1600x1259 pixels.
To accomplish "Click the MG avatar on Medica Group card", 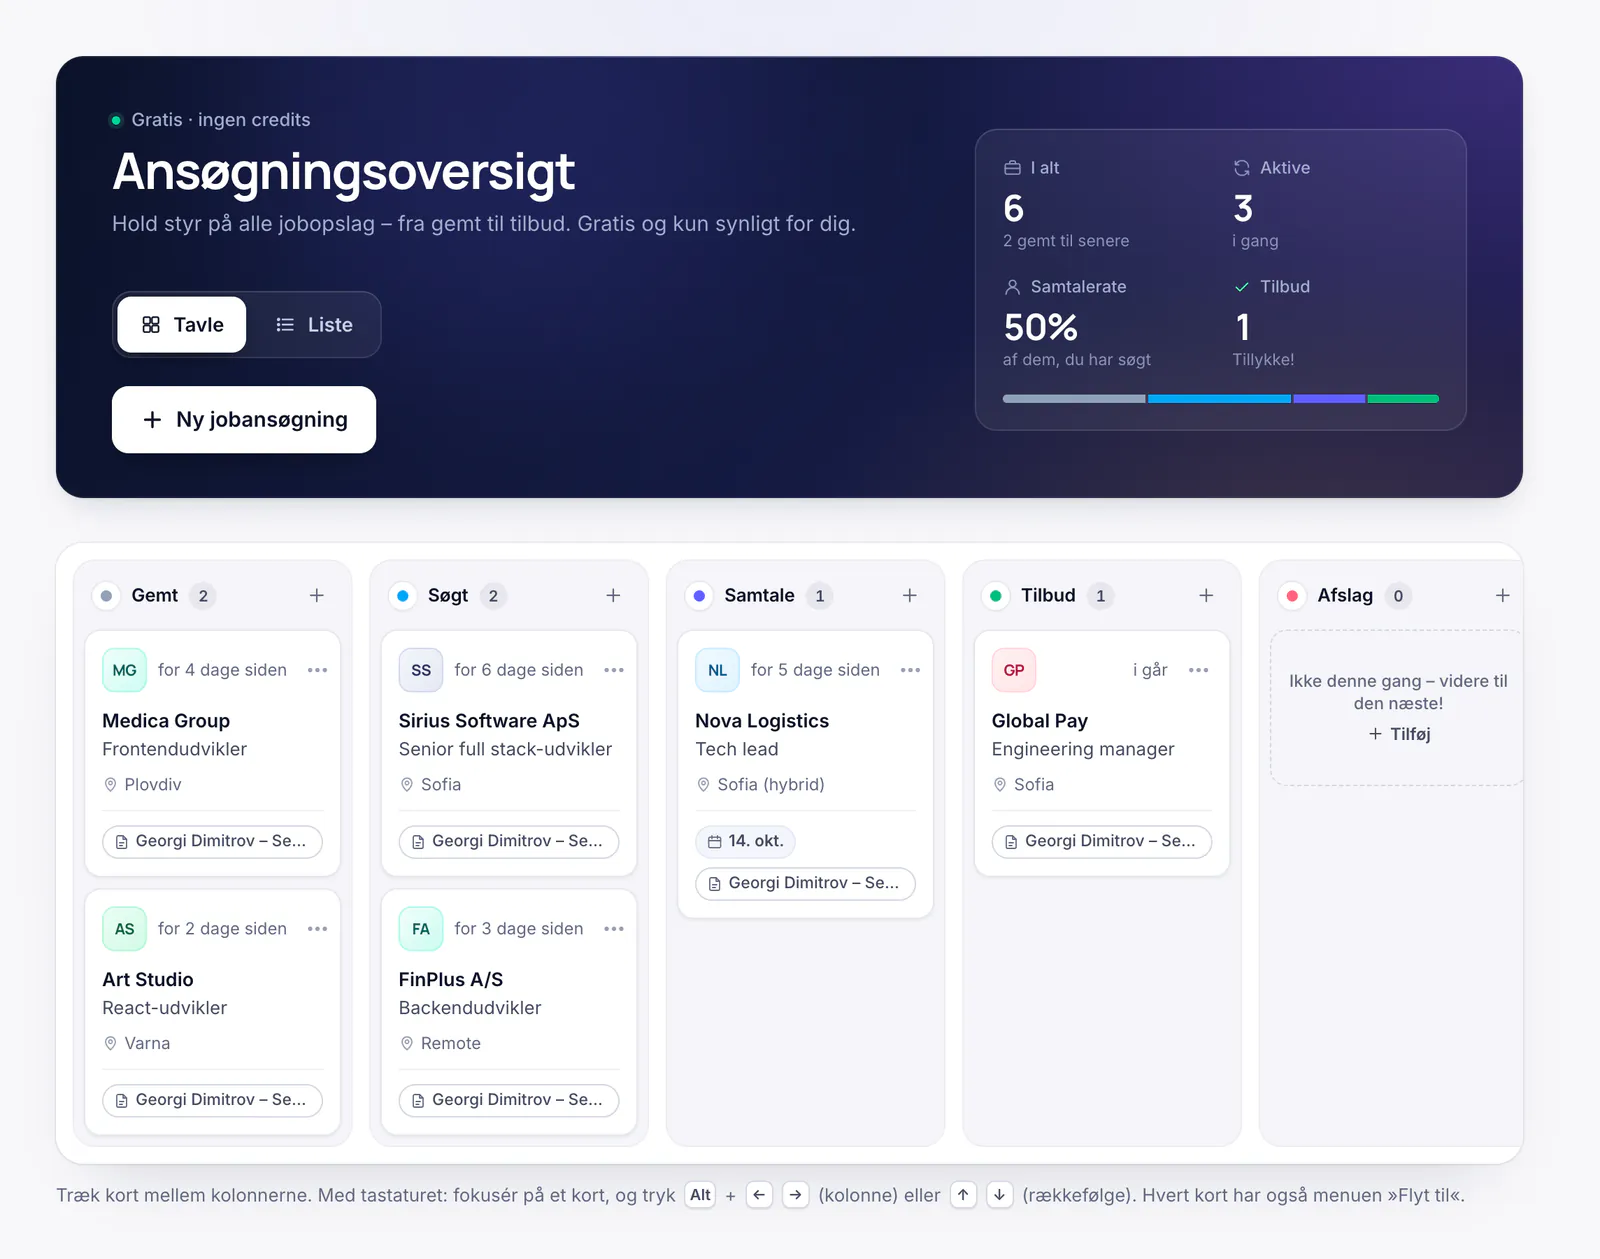I will [x=125, y=670].
